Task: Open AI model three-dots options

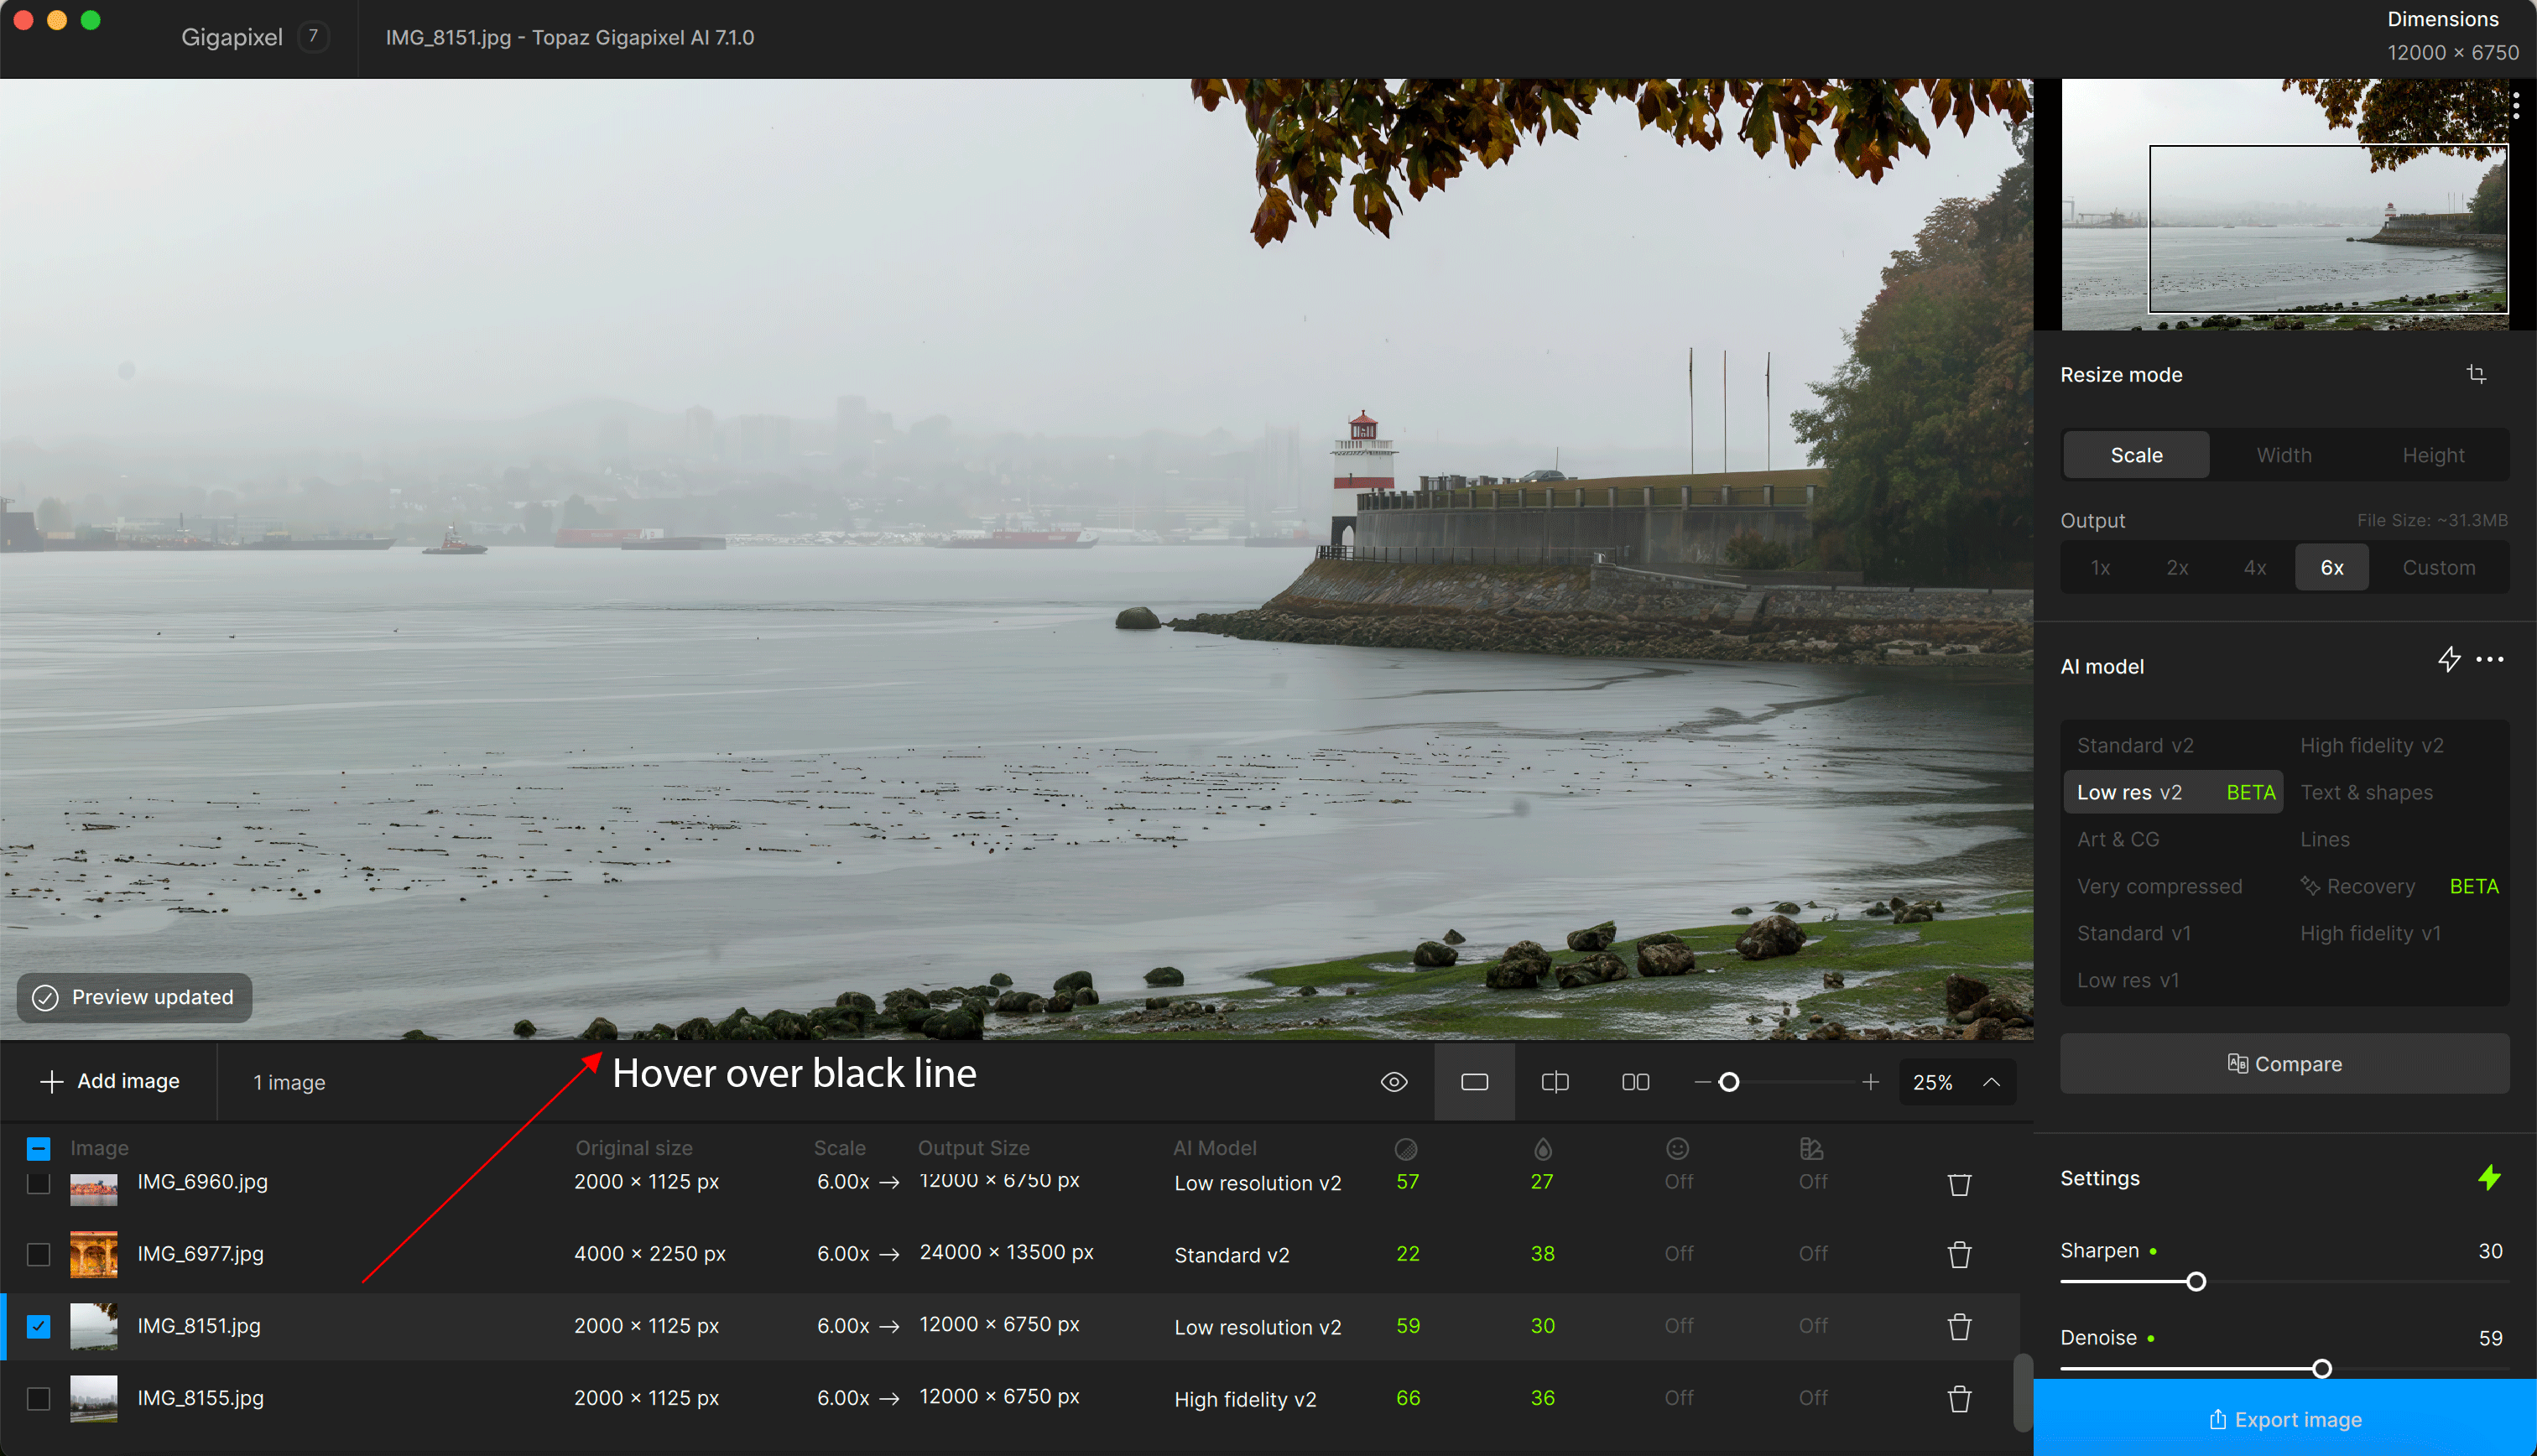Action: 2489,660
